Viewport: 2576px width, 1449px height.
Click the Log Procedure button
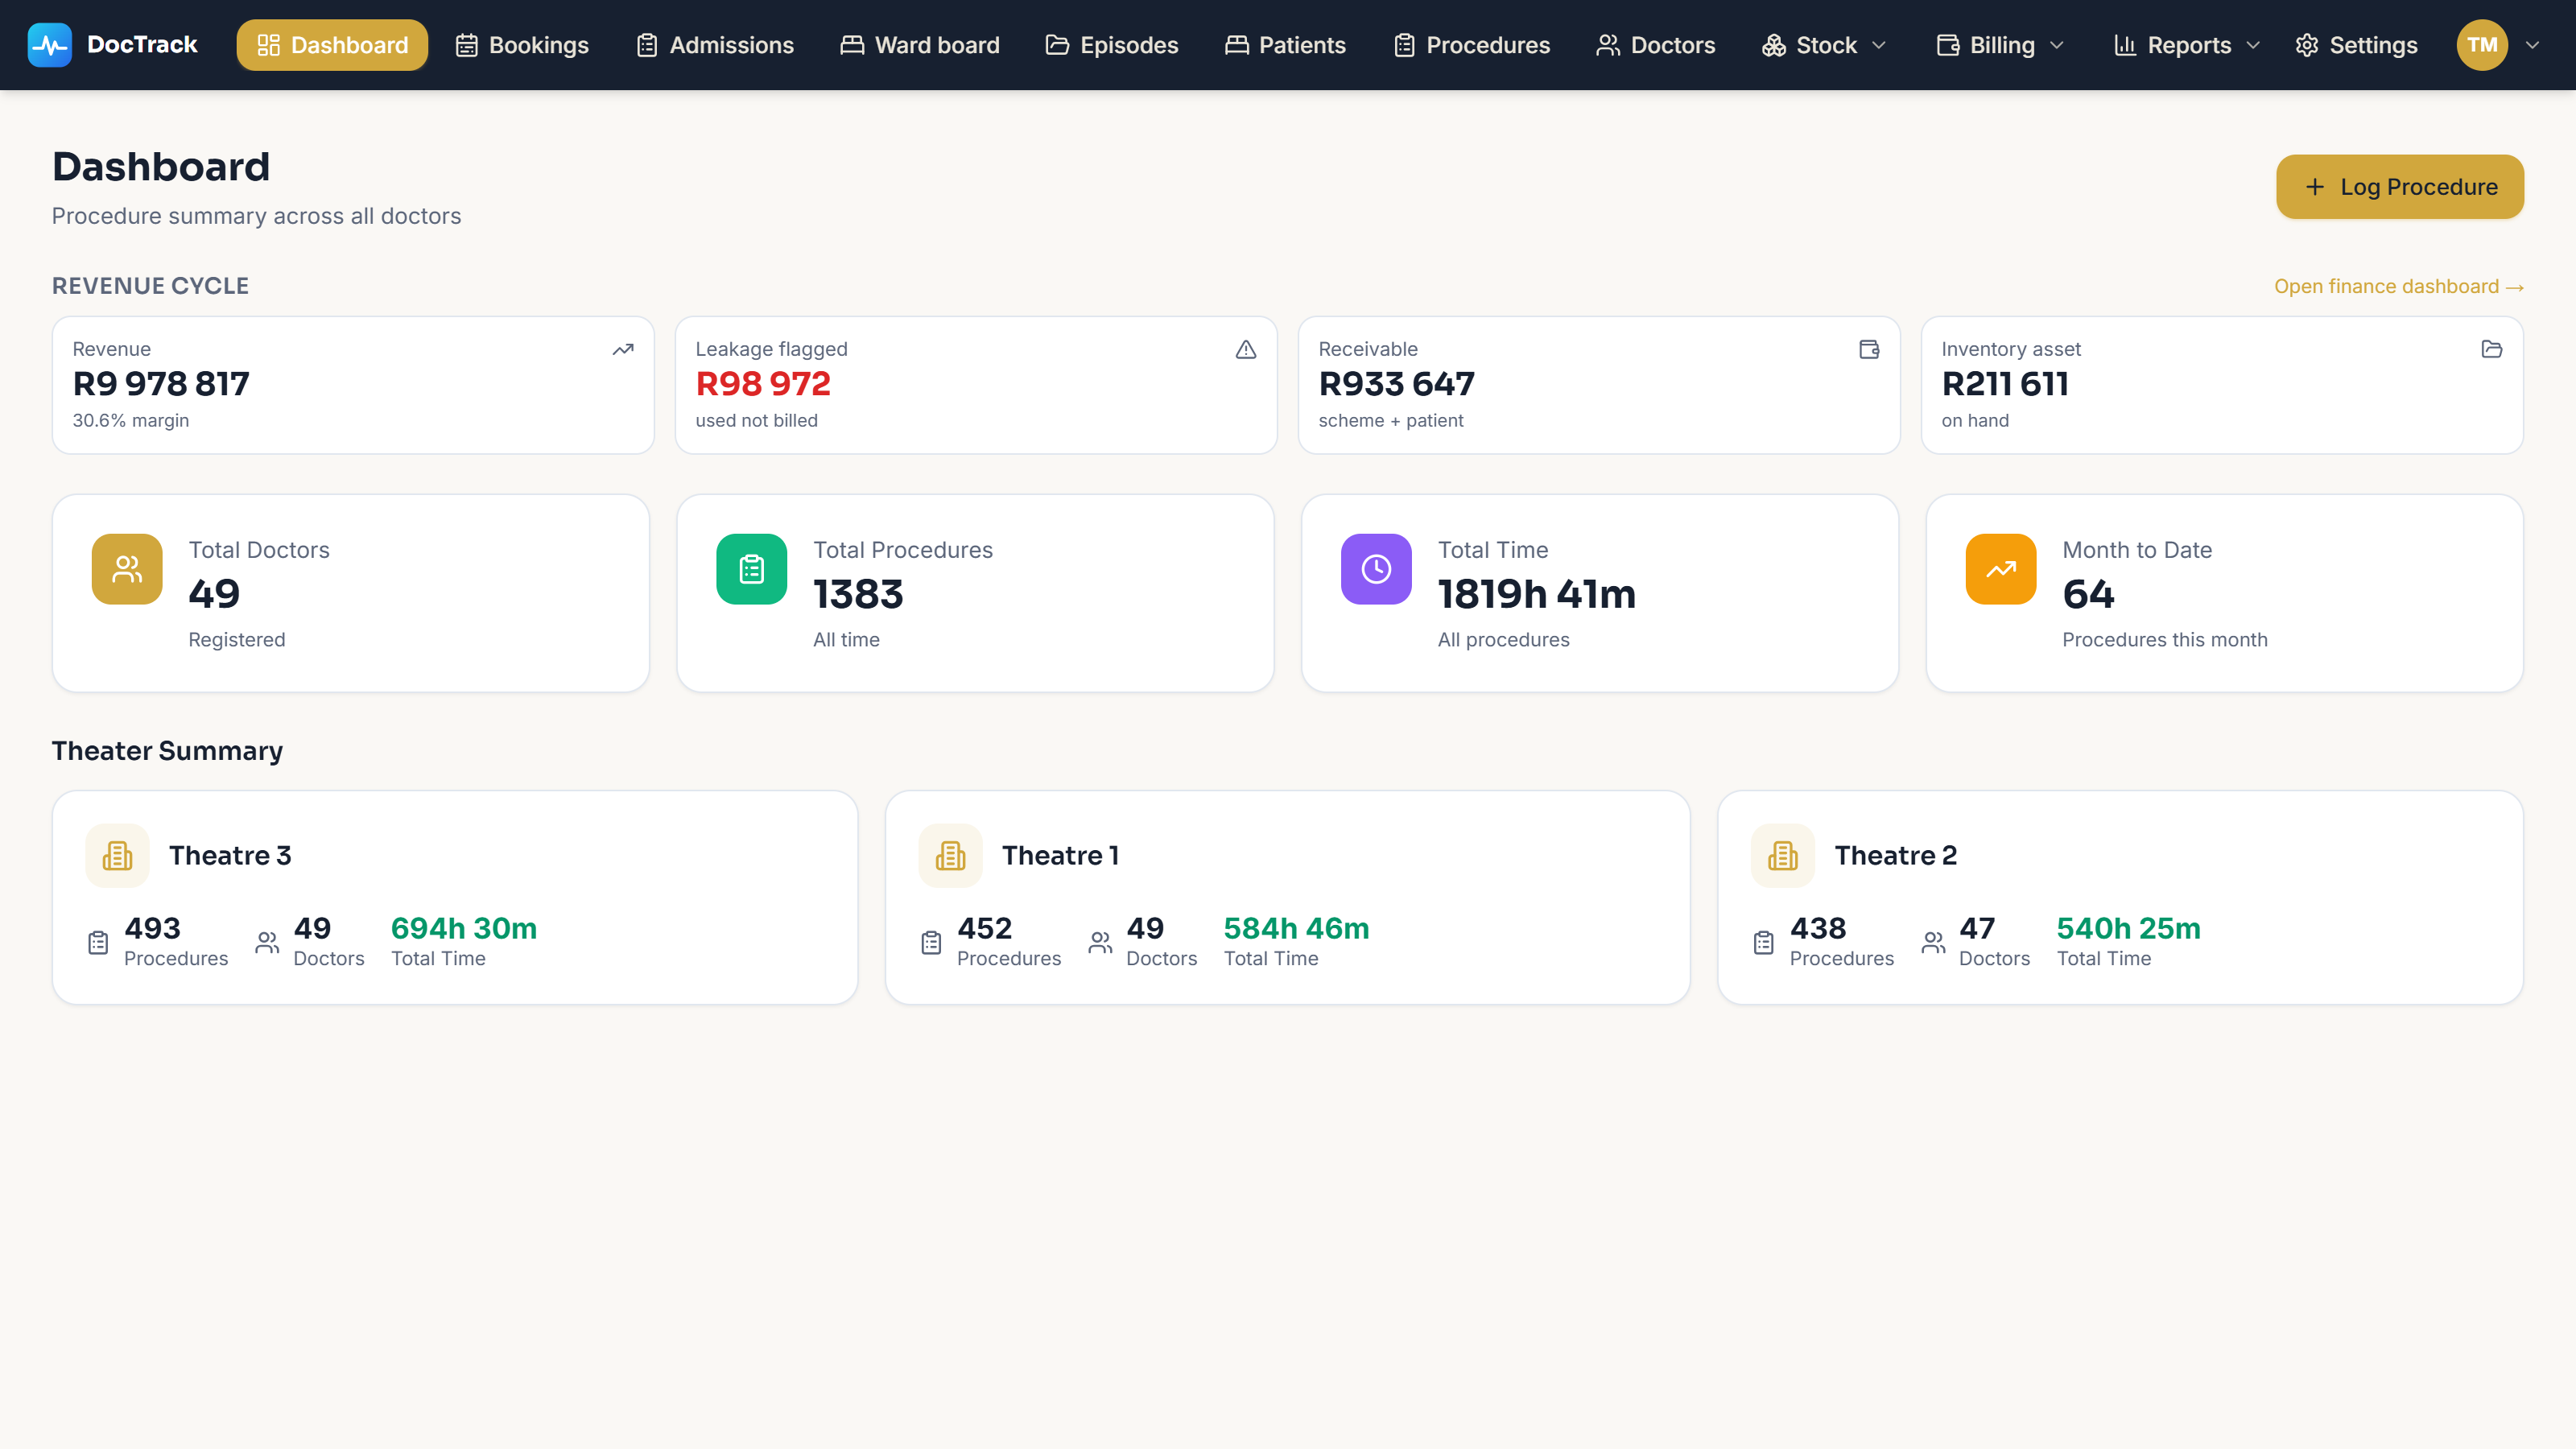coord(2400,187)
